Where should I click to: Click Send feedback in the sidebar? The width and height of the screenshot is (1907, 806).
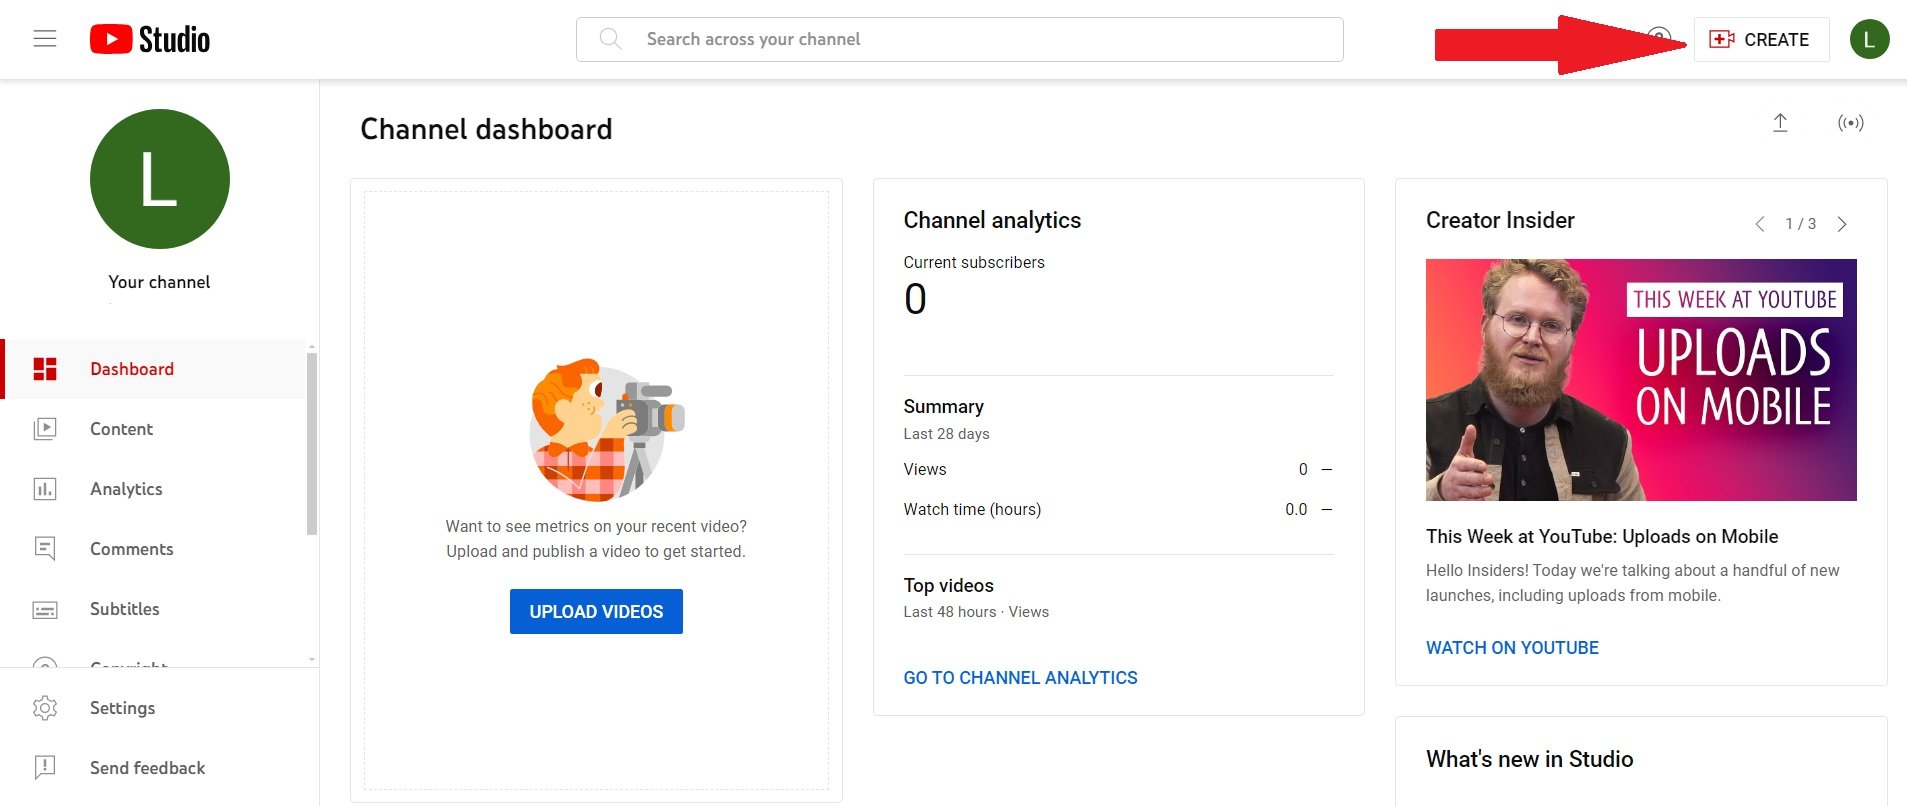(x=159, y=768)
